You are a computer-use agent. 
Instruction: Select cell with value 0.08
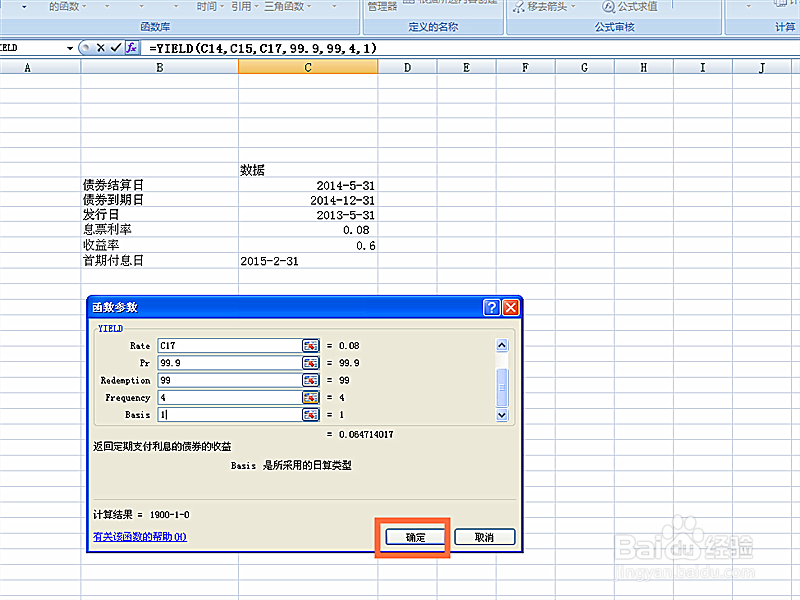[308, 230]
